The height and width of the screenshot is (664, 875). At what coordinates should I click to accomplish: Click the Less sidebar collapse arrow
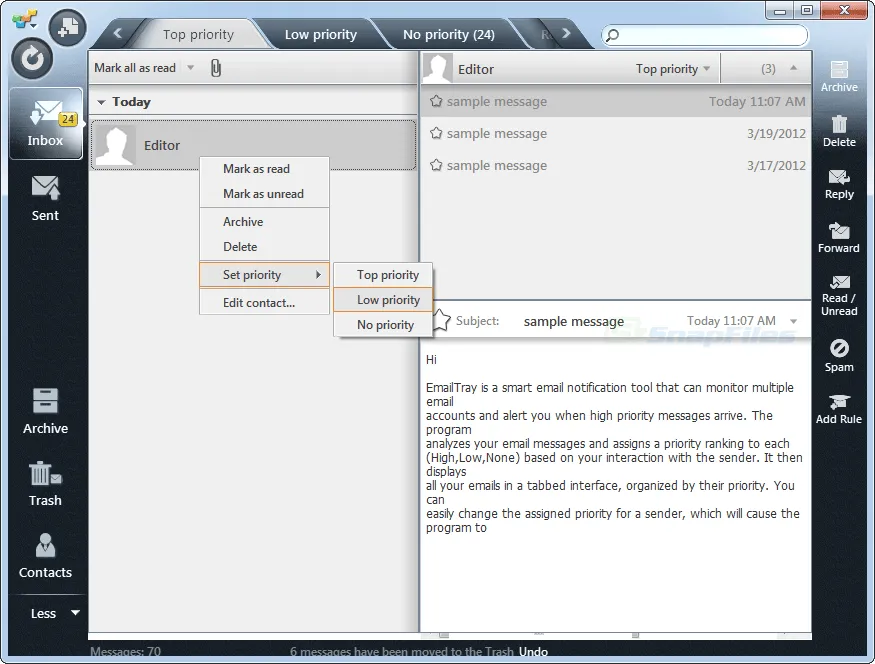coord(75,613)
